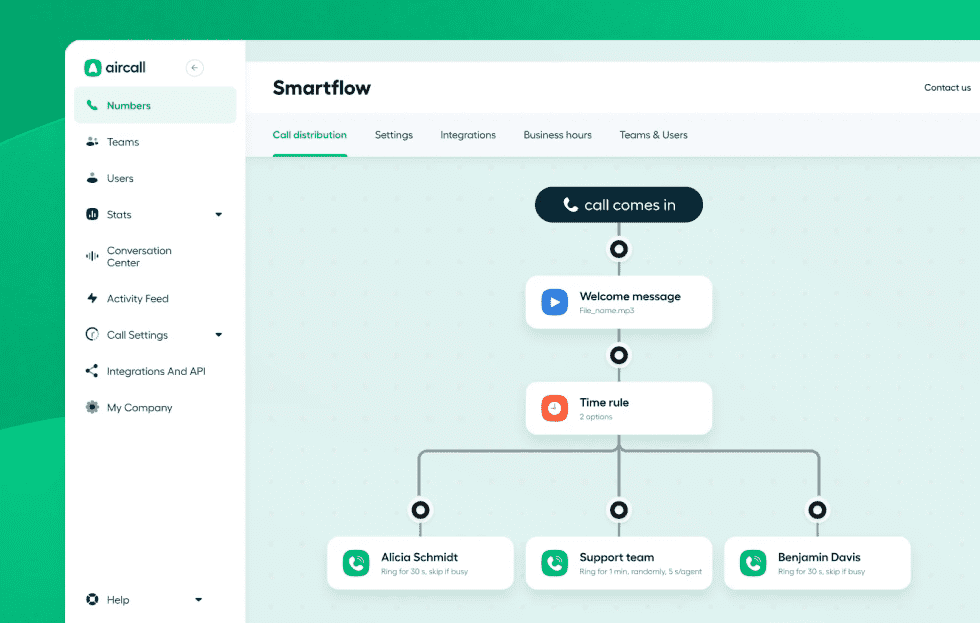Click the play icon on Welcome message node

coord(553,302)
